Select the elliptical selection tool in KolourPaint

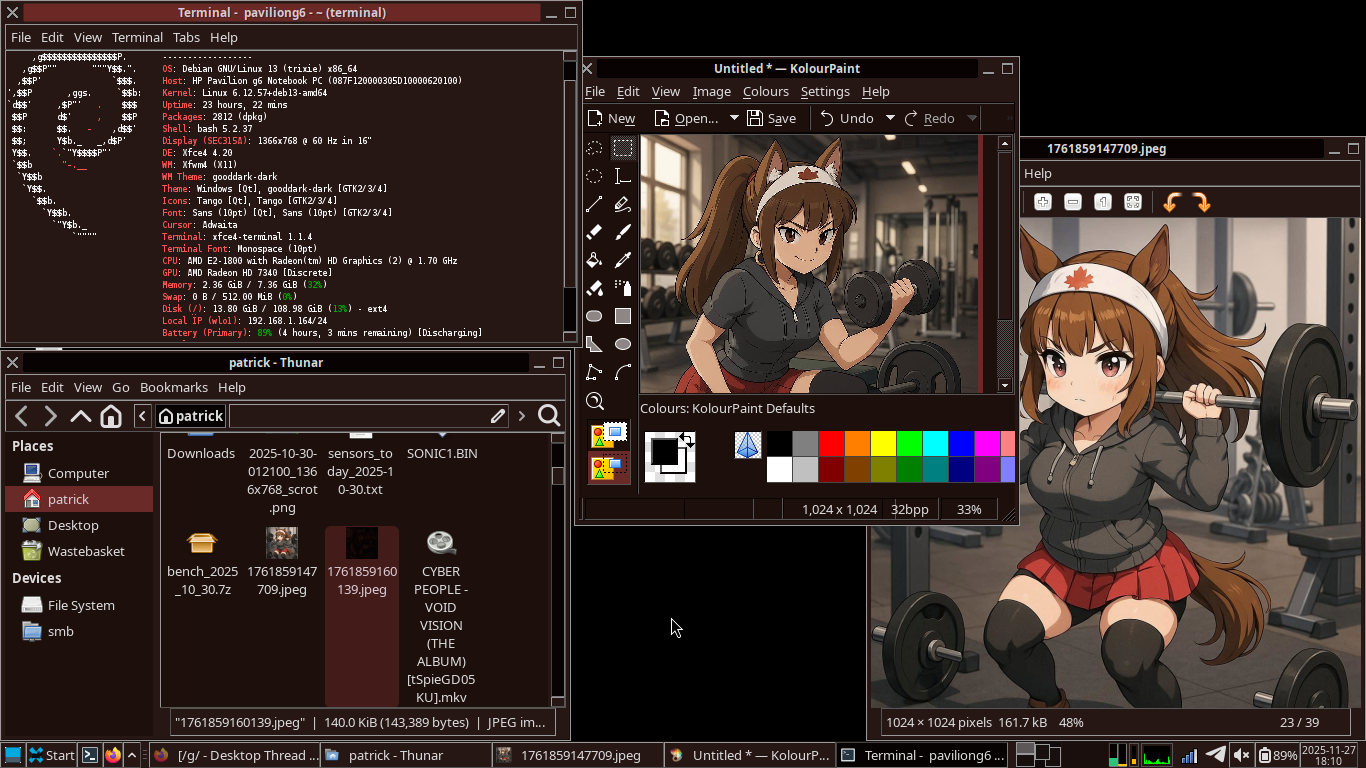594,176
